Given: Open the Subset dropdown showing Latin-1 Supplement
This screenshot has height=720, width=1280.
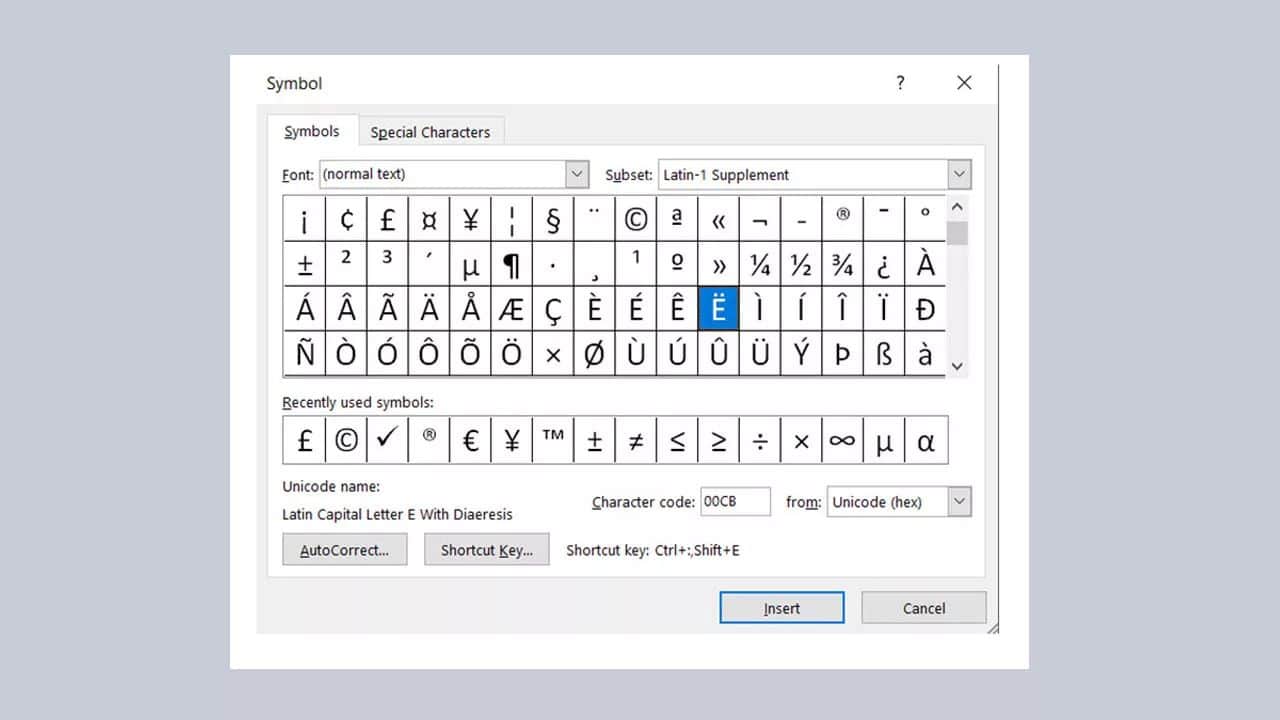Looking at the screenshot, I should pyautogui.click(x=958, y=174).
